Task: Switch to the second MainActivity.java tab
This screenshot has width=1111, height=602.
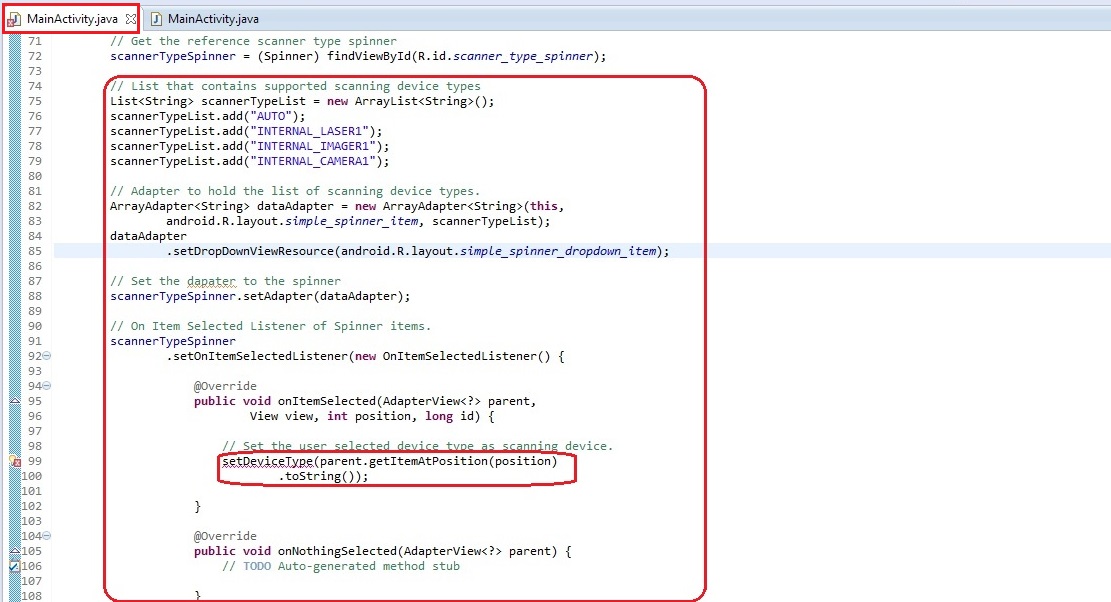Action: click(x=215, y=20)
